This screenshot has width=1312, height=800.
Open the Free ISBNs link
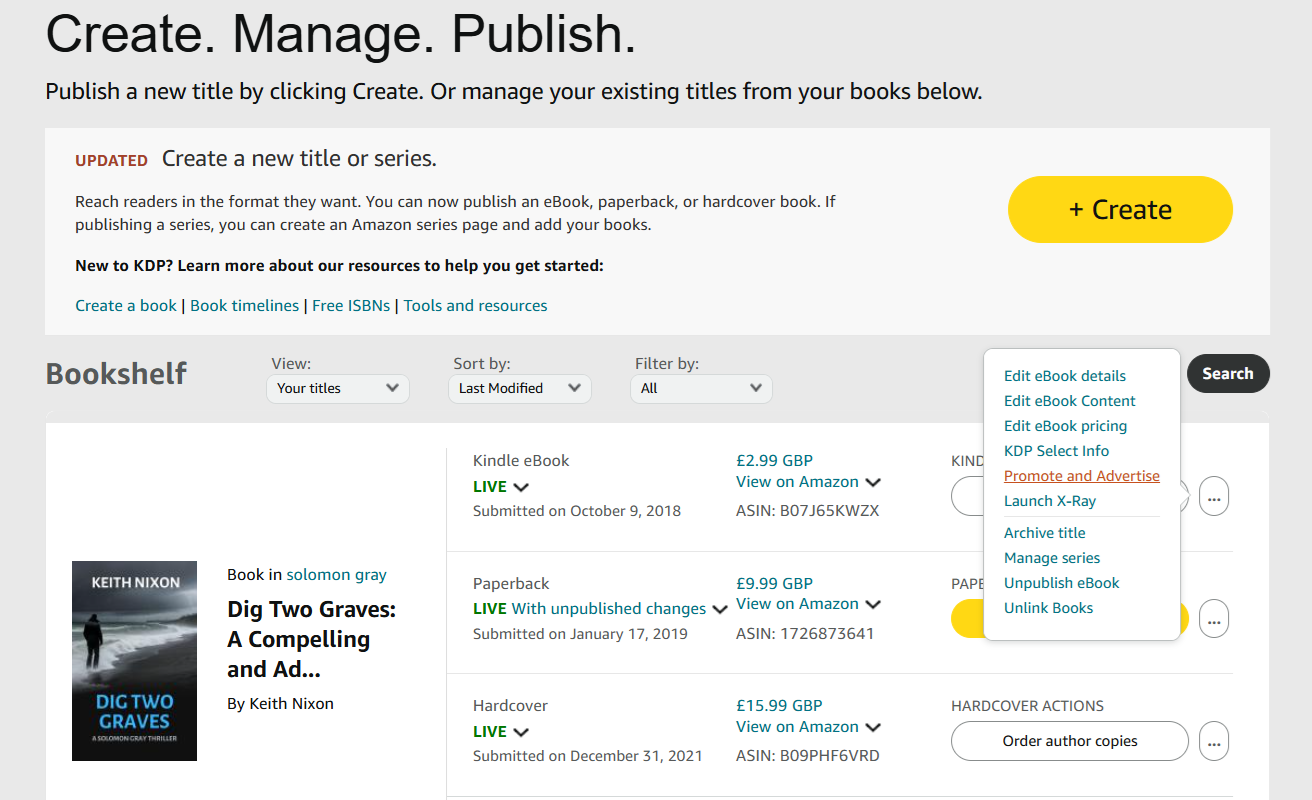351,306
